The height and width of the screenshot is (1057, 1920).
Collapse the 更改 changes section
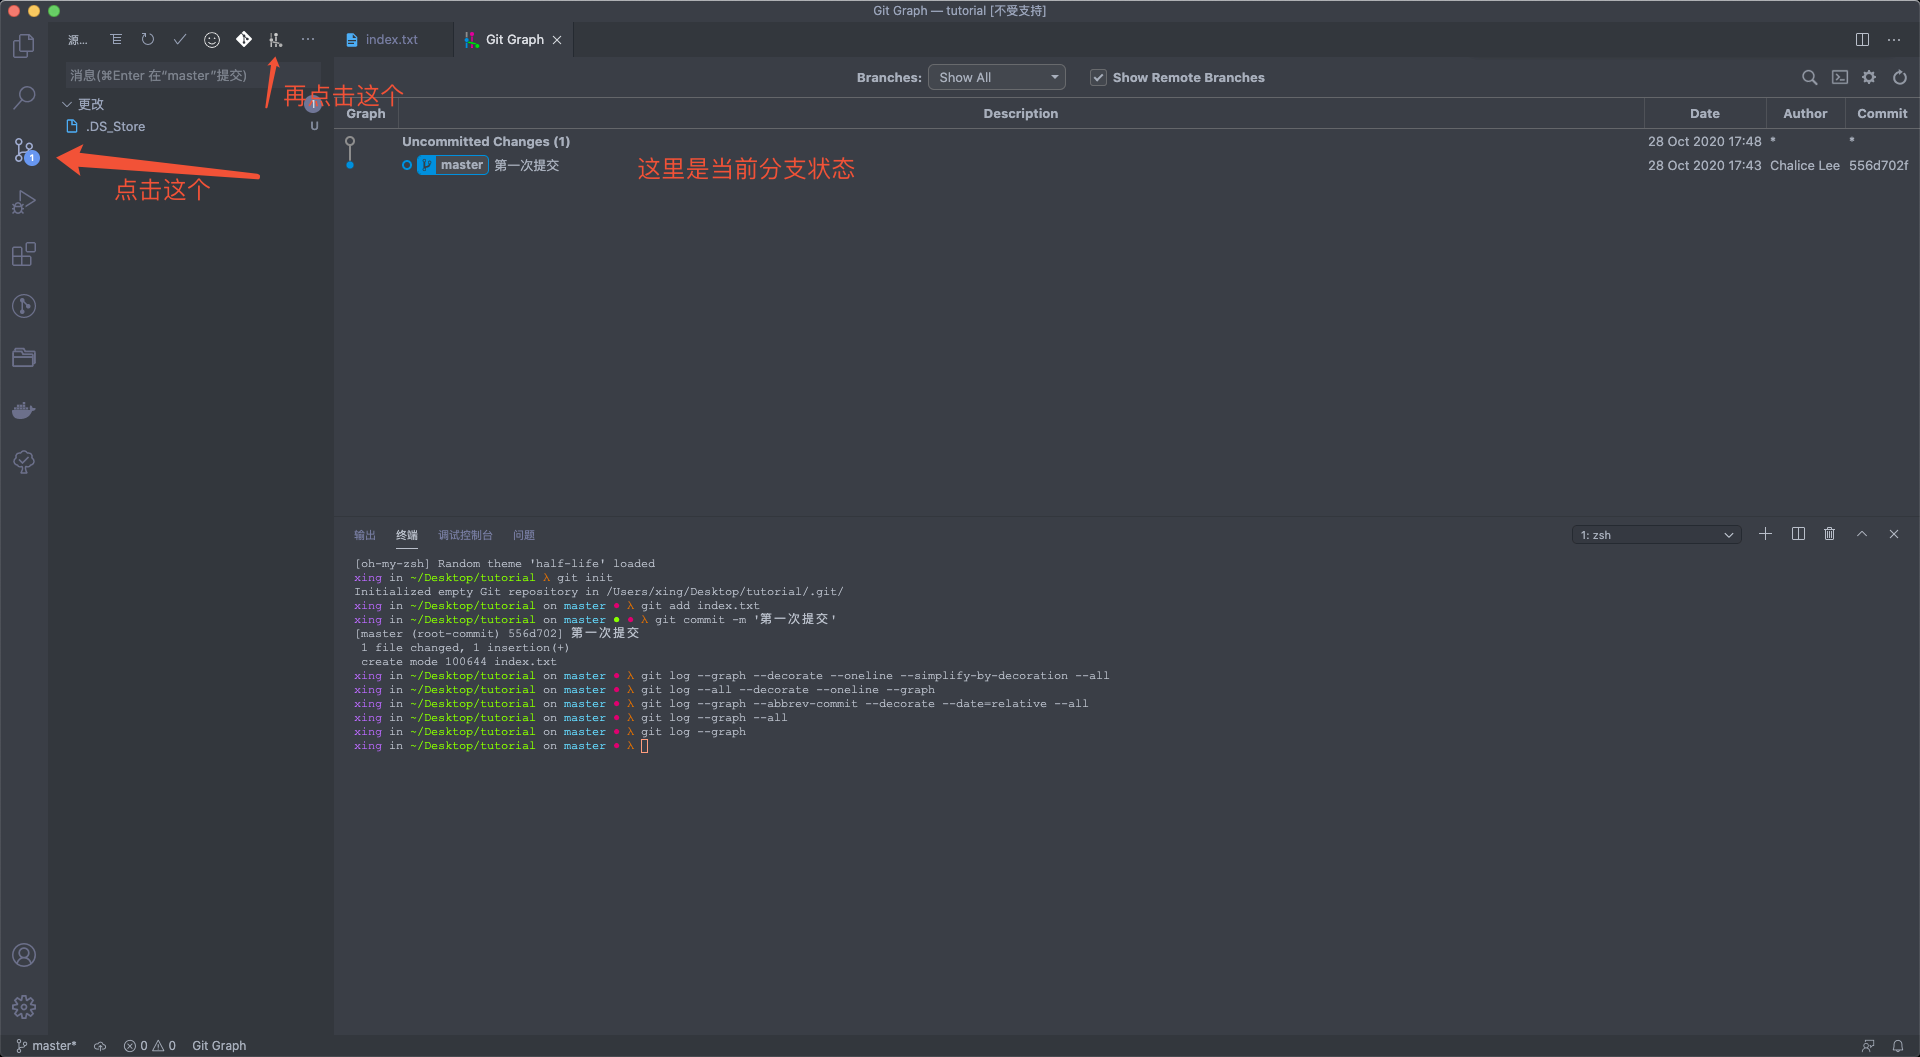point(67,103)
